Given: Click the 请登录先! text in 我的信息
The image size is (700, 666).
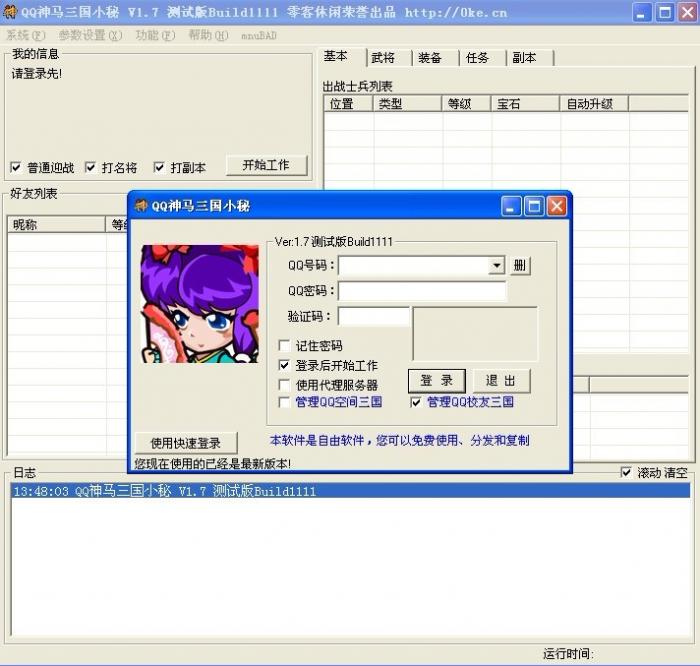Looking at the screenshot, I should [x=37, y=73].
